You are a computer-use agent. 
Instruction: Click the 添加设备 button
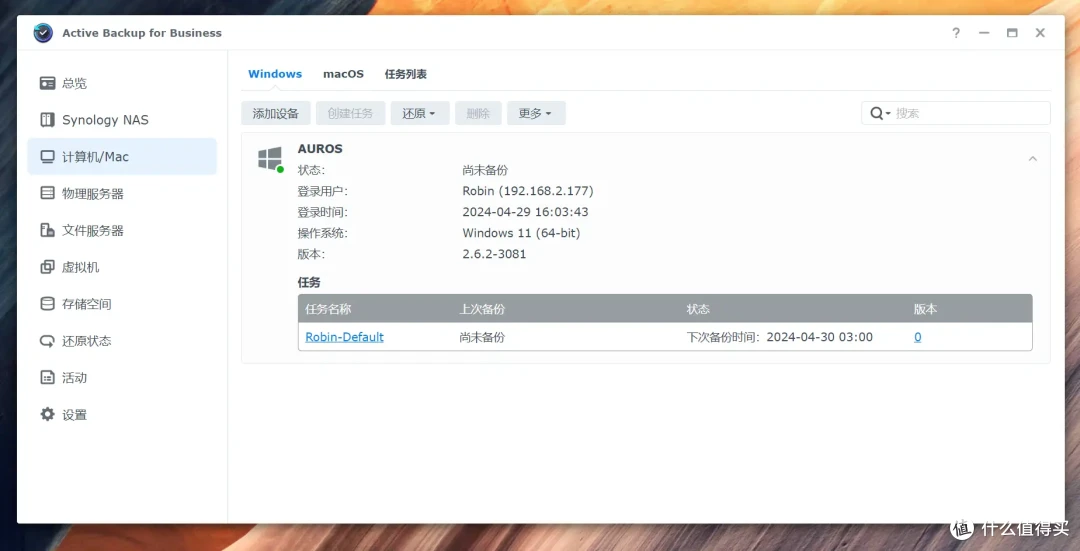tap(276, 114)
